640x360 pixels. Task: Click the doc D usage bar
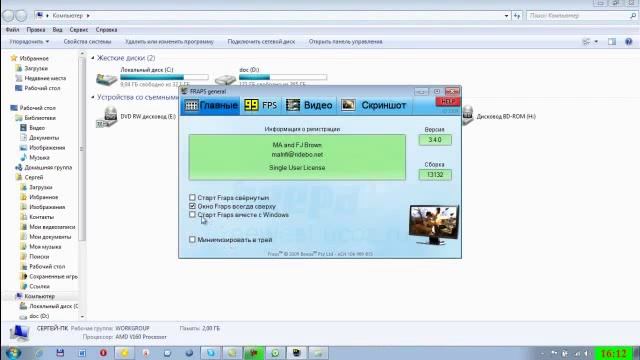pos(283,77)
